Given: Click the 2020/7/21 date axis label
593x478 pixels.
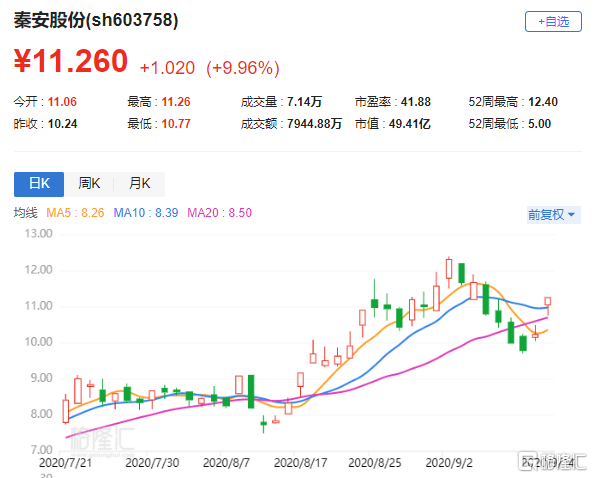Looking at the screenshot, I should pos(65,462).
